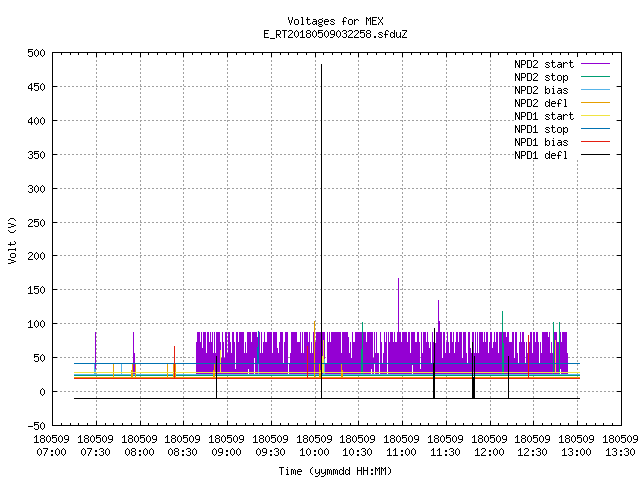Click the y-axis tick label "250"
Screen dimensions: 640x480
pyautogui.click(x=36, y=223)
